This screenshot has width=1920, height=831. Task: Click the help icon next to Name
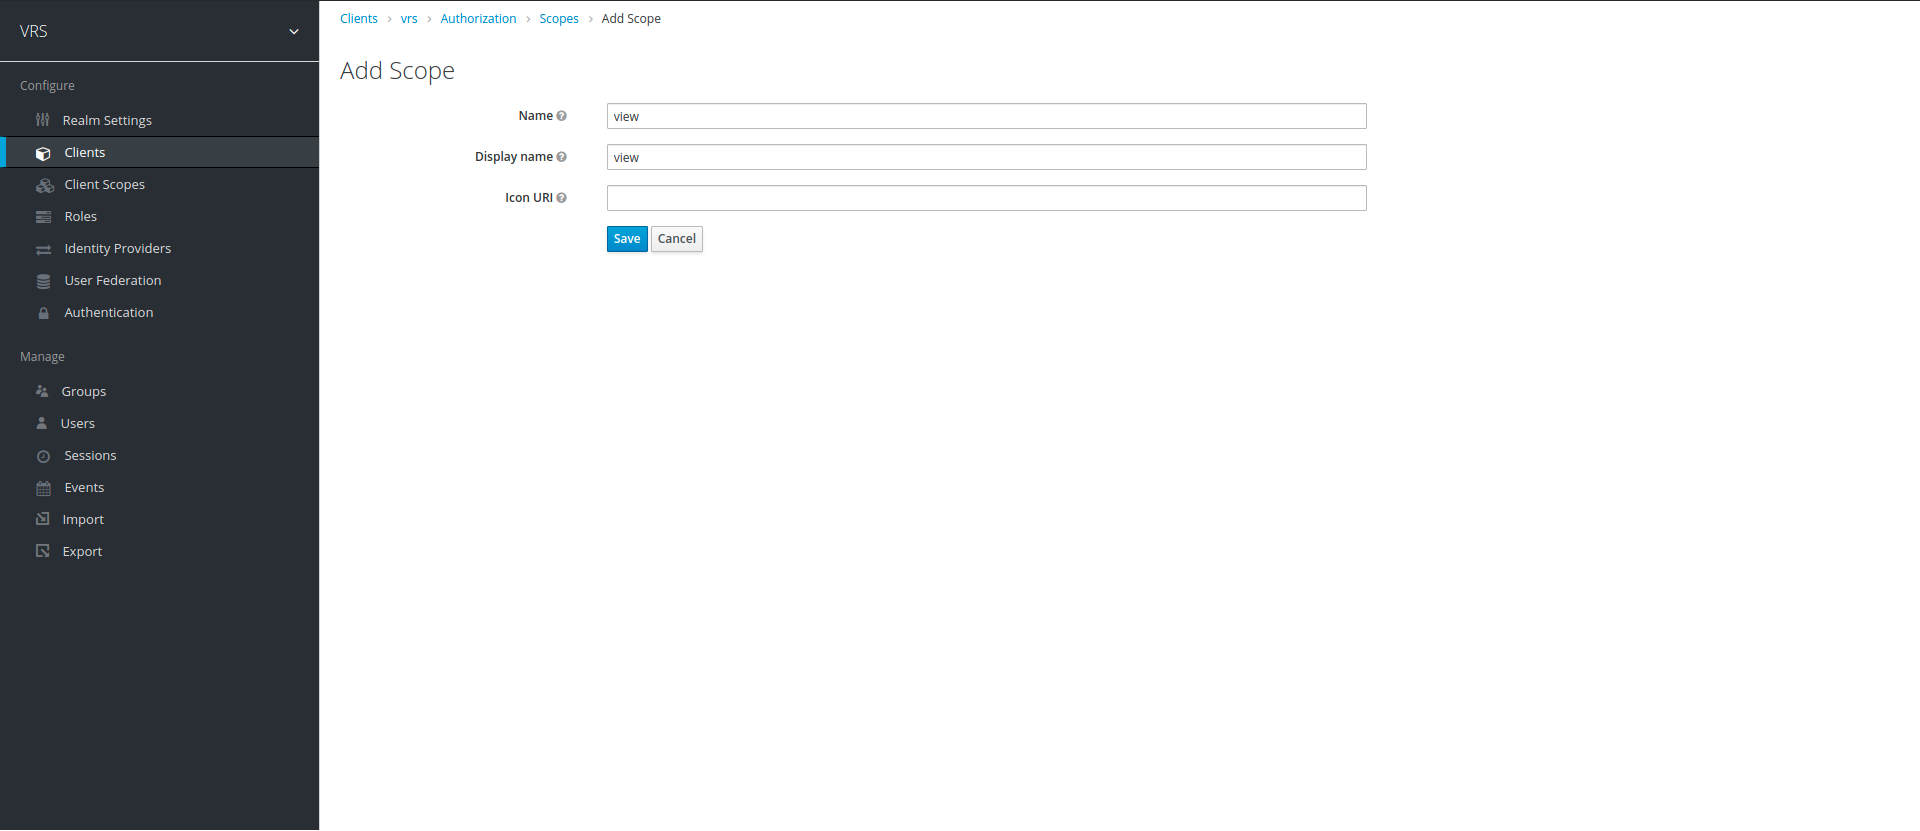click(561, 116)
